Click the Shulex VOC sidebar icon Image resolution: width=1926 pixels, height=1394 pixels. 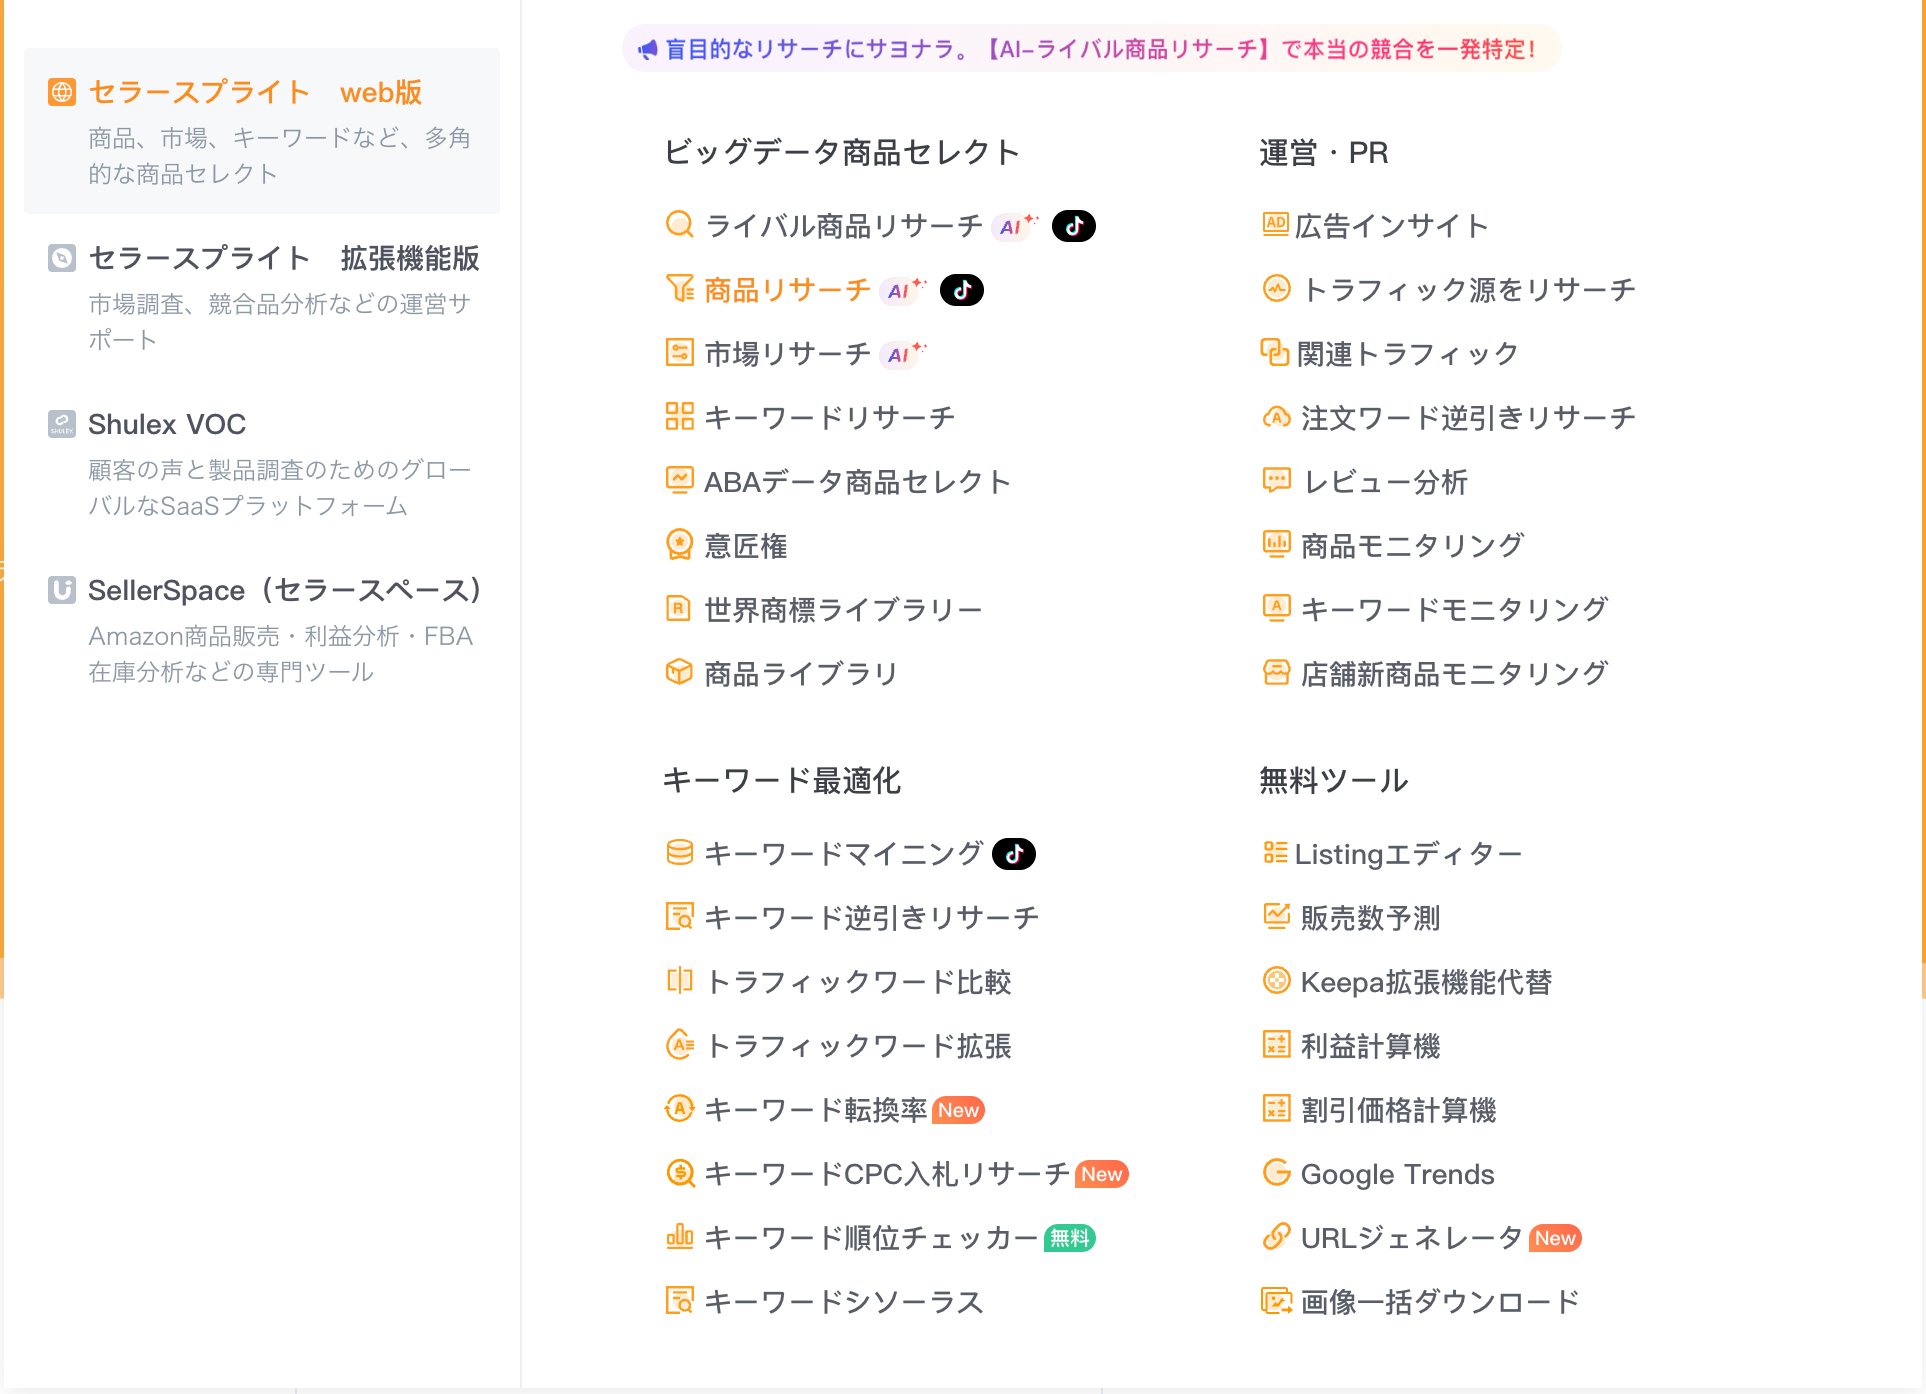tap(61, 424)
